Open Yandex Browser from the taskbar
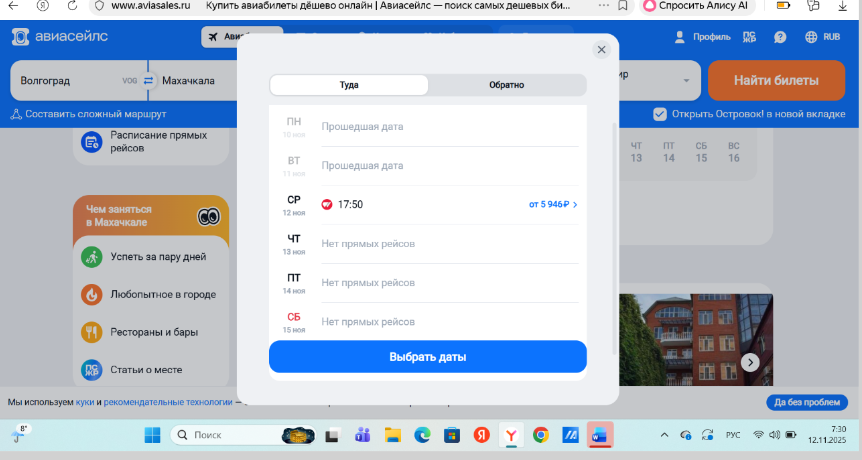Viewport: 862px width, 460px height. pyautogui.click(x=511, y=435)
